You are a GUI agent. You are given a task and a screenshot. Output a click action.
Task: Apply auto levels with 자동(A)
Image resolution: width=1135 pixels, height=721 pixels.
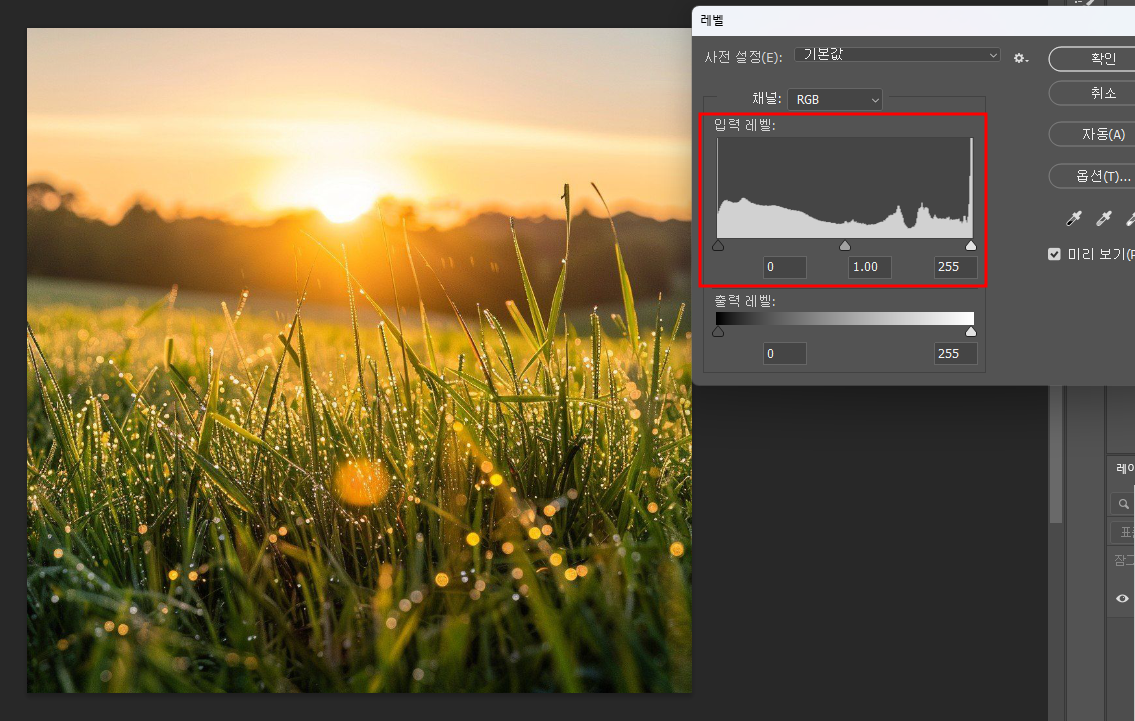pyautogui.click(x=1092, y=134)
